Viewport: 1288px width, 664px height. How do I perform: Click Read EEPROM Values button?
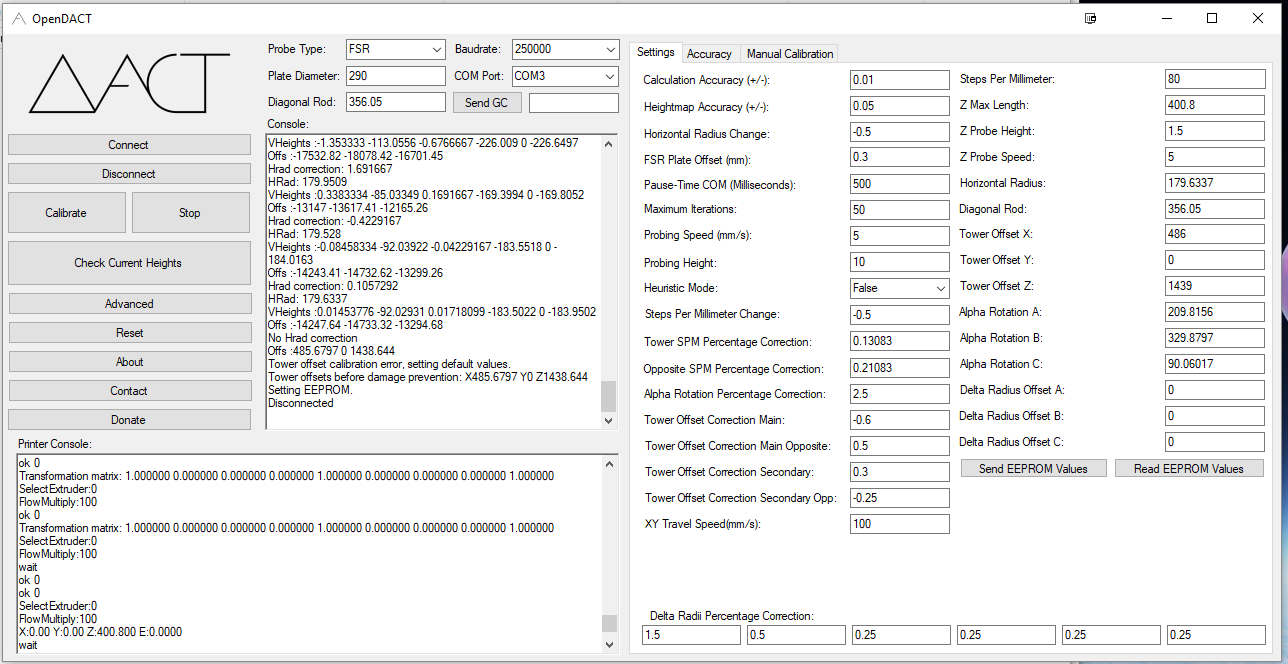click(x=1189, y=468)
